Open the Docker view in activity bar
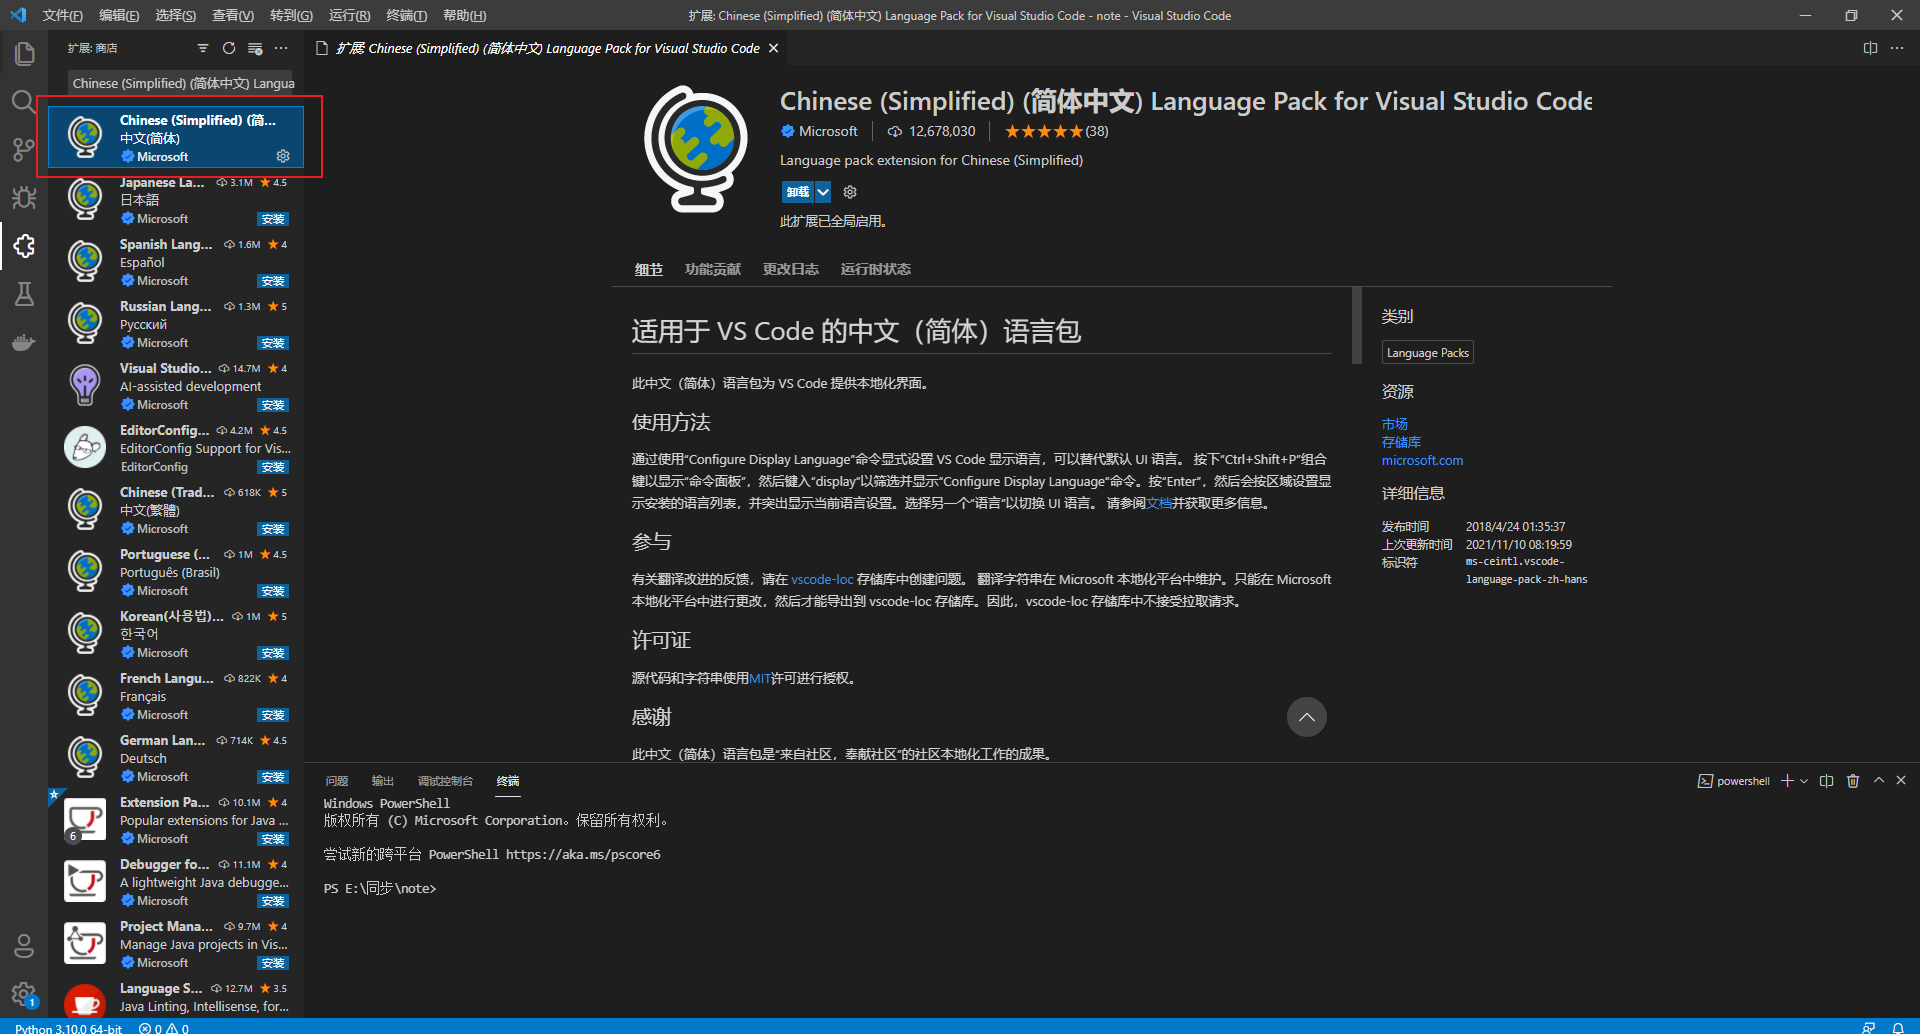This screenshot has width=1920, height=1034. (x=24, y=342)
